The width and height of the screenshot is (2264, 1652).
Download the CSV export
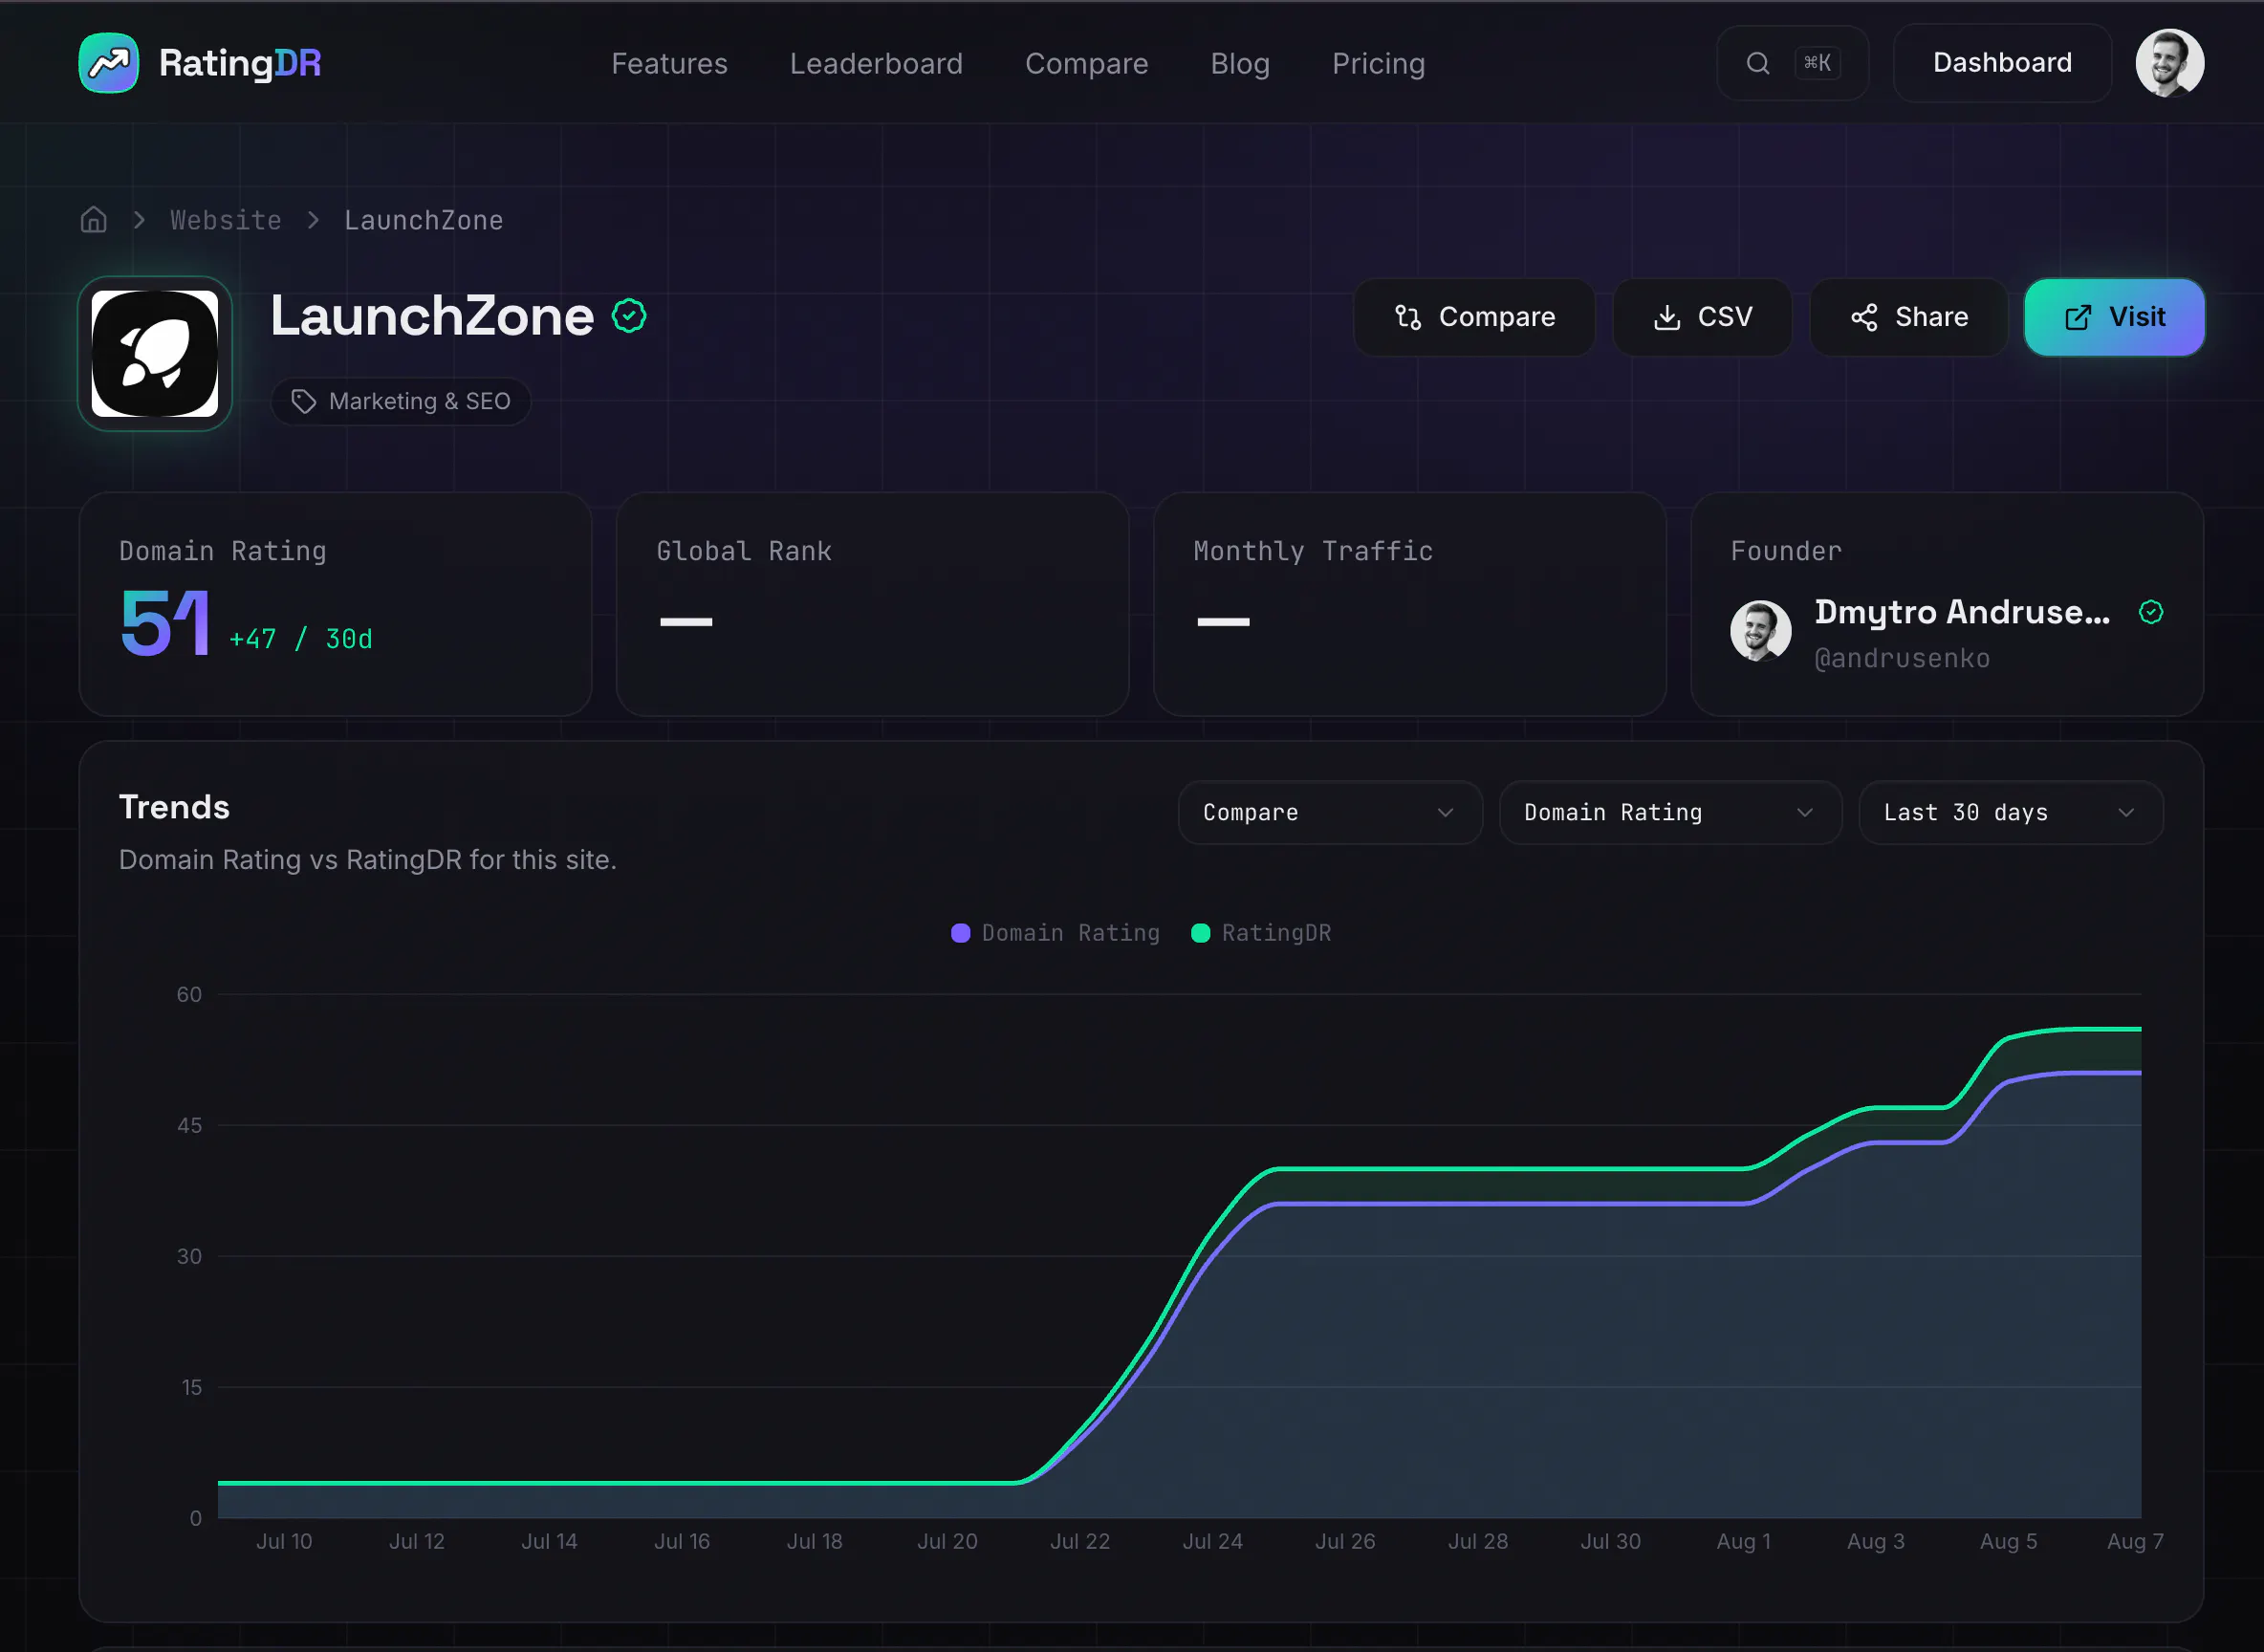point(1702,317)
